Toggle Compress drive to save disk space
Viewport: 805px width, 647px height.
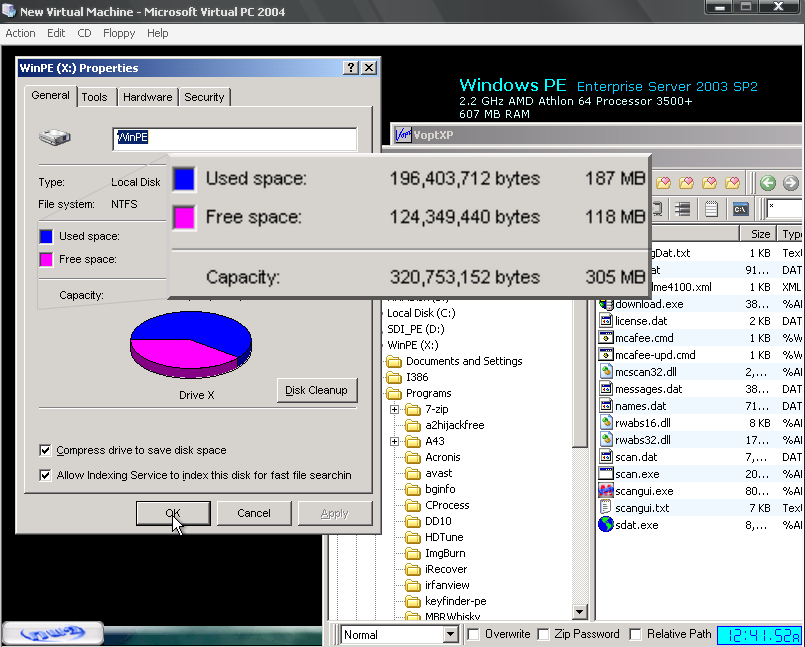(45, 450)
